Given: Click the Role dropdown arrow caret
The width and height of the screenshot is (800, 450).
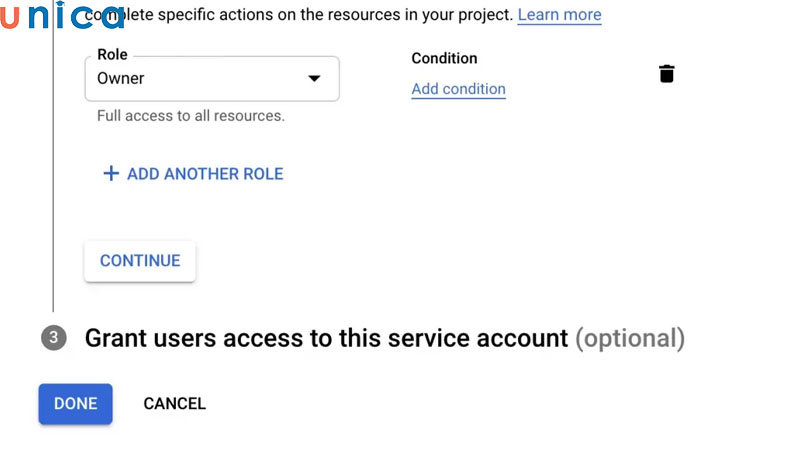Looking at the screenshot, I should click(314, 79).
